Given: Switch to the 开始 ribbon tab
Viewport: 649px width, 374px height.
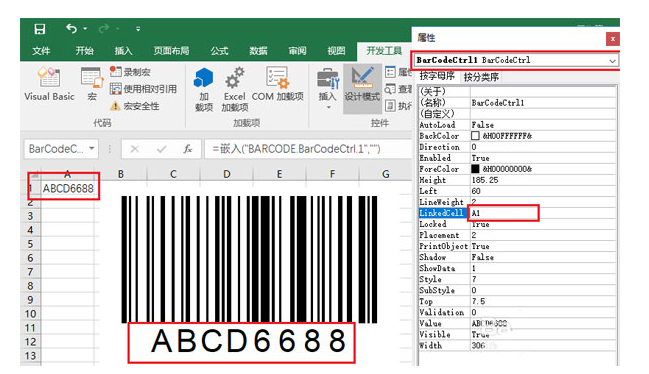Looking at the screenshot, I should (x=84, y=51).
